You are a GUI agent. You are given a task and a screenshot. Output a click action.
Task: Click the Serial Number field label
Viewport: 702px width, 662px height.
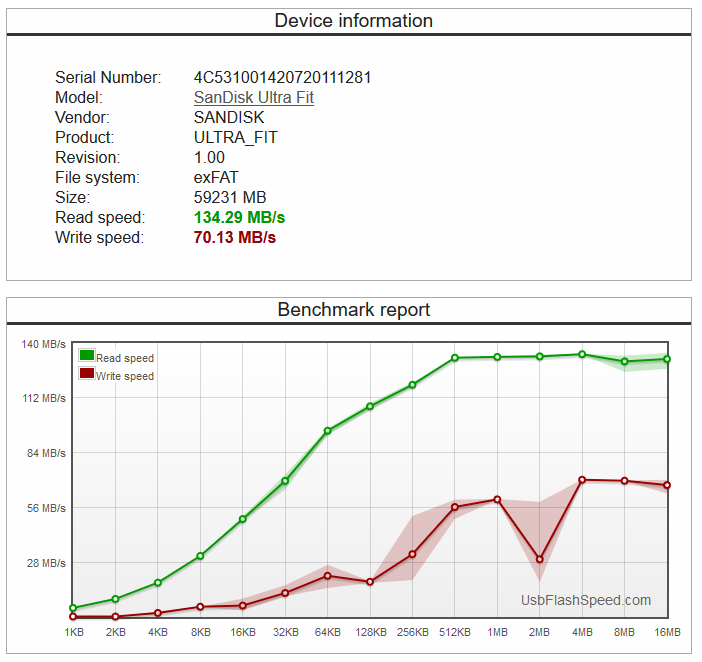point(108,77)
